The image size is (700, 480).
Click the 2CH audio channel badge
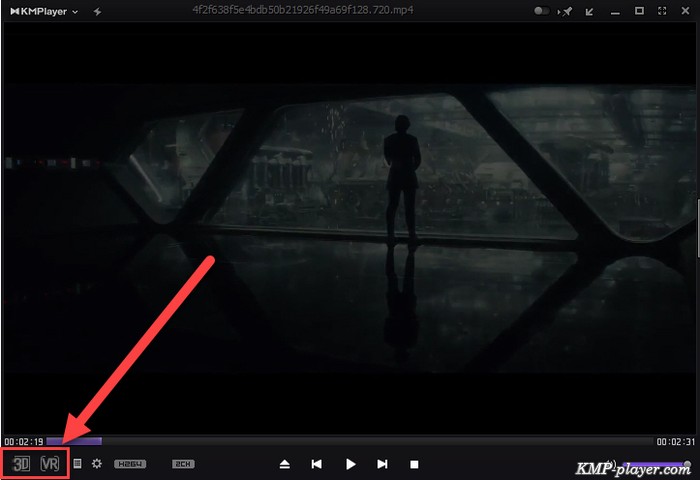click(x=183, y=464)
